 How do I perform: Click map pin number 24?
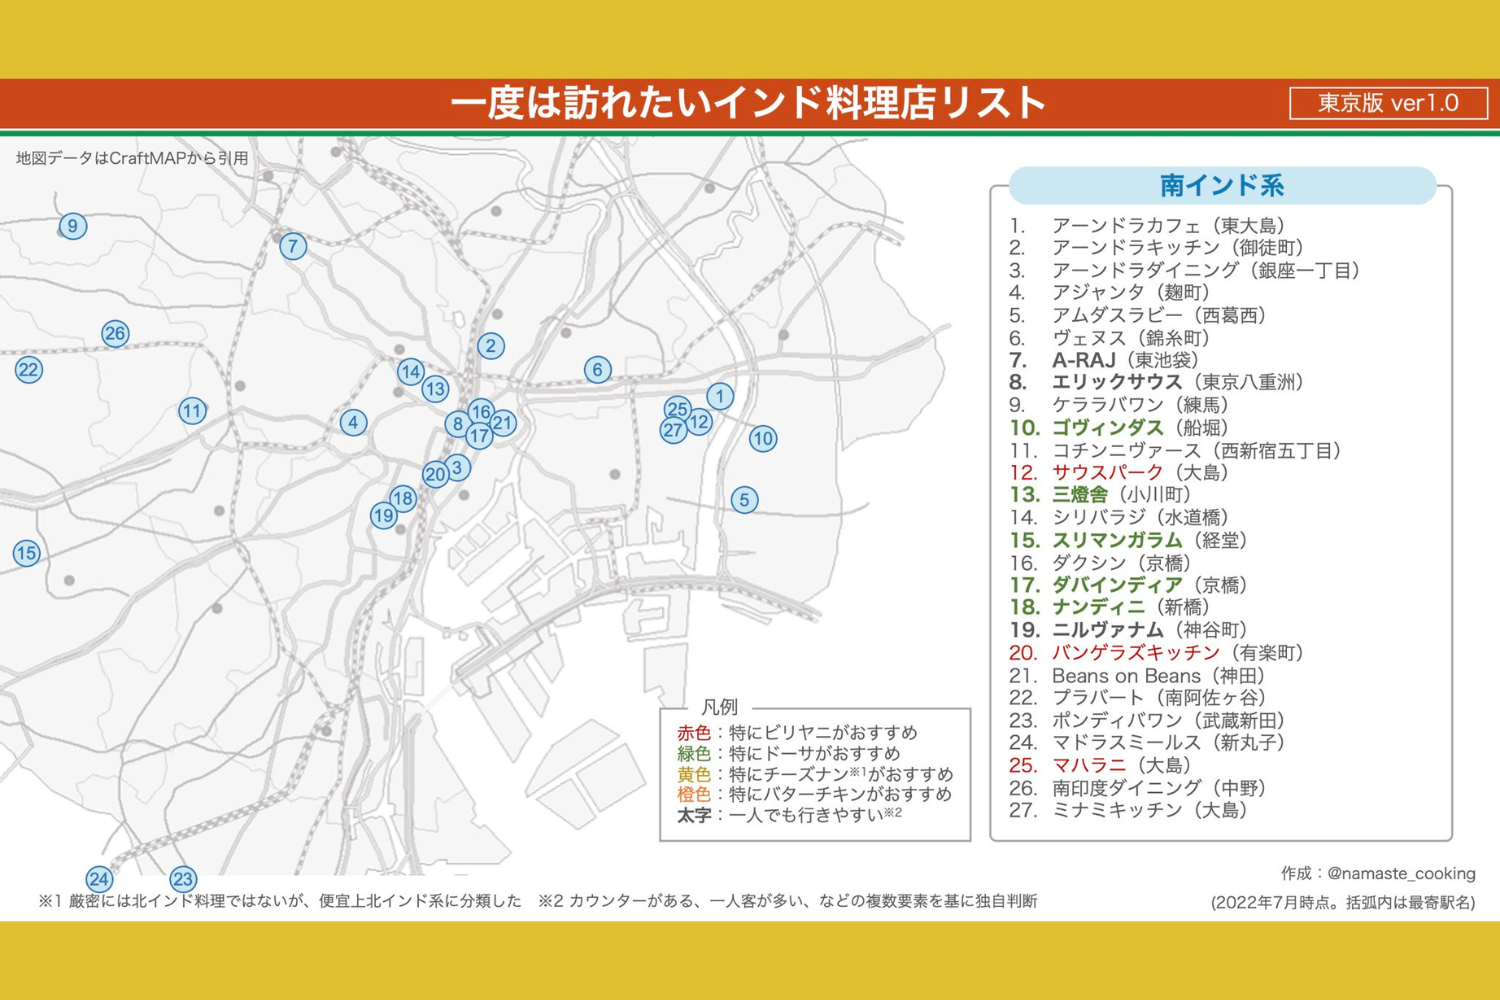[98, 879]
